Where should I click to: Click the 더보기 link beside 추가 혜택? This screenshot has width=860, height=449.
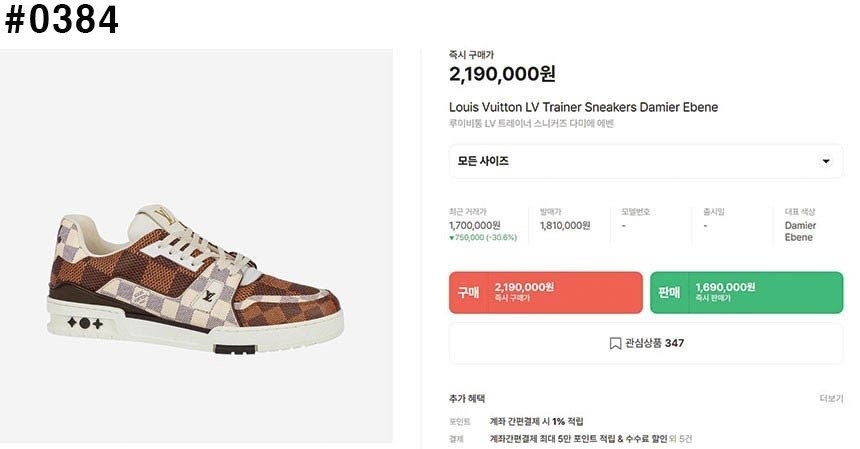tap(831, 398)
